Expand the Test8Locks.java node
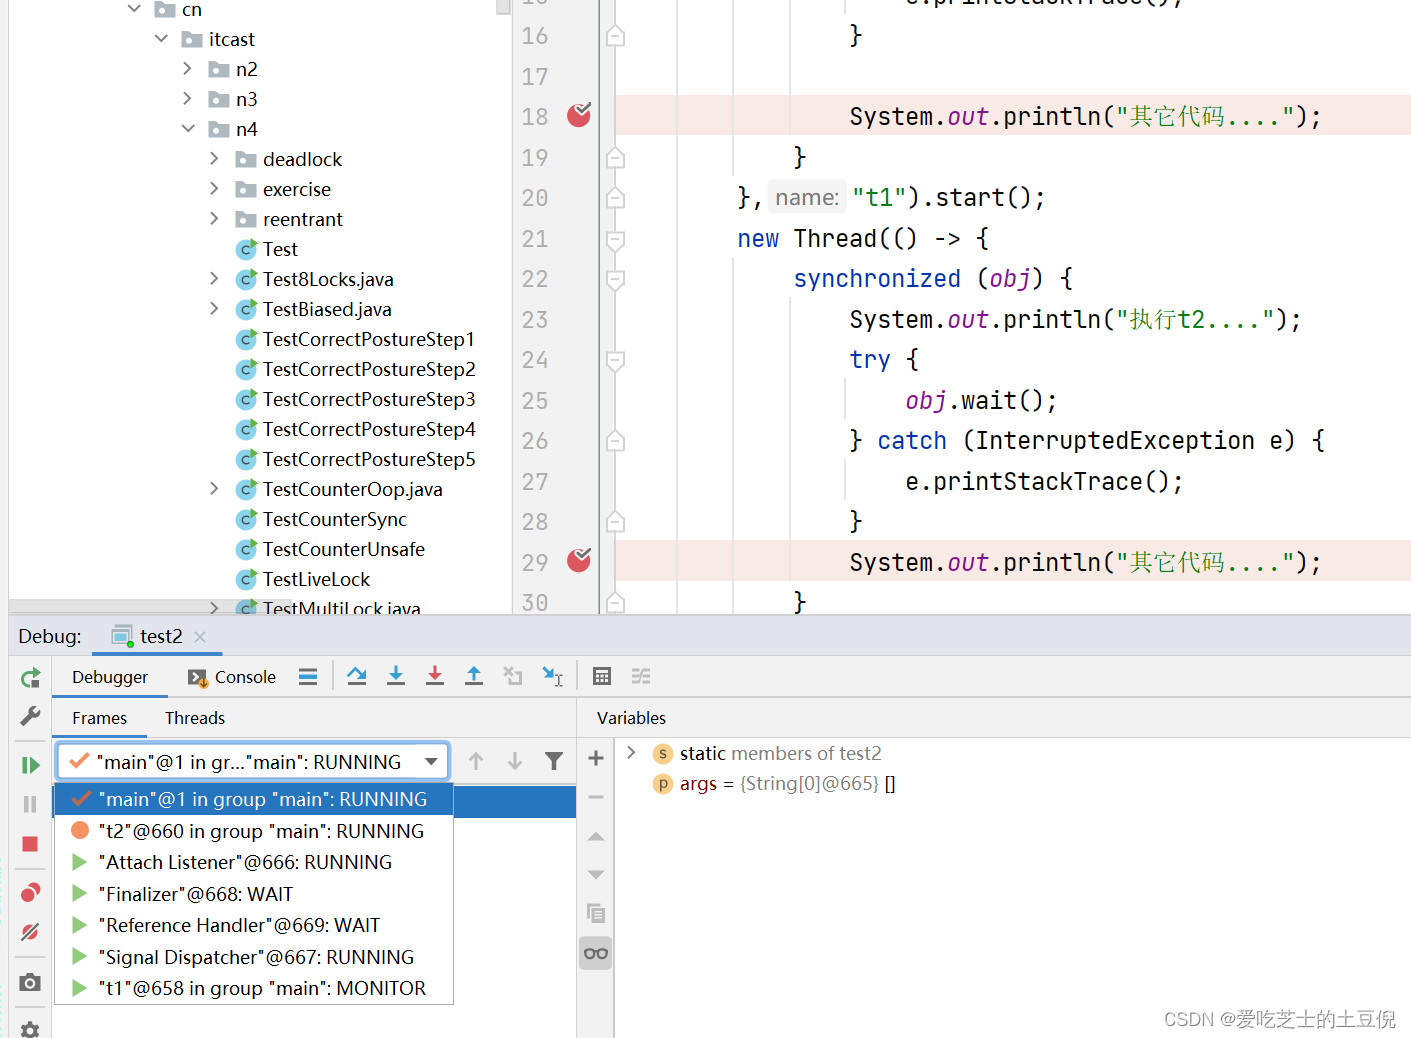Viewport: 1411px width, 1038px height. 215,279
